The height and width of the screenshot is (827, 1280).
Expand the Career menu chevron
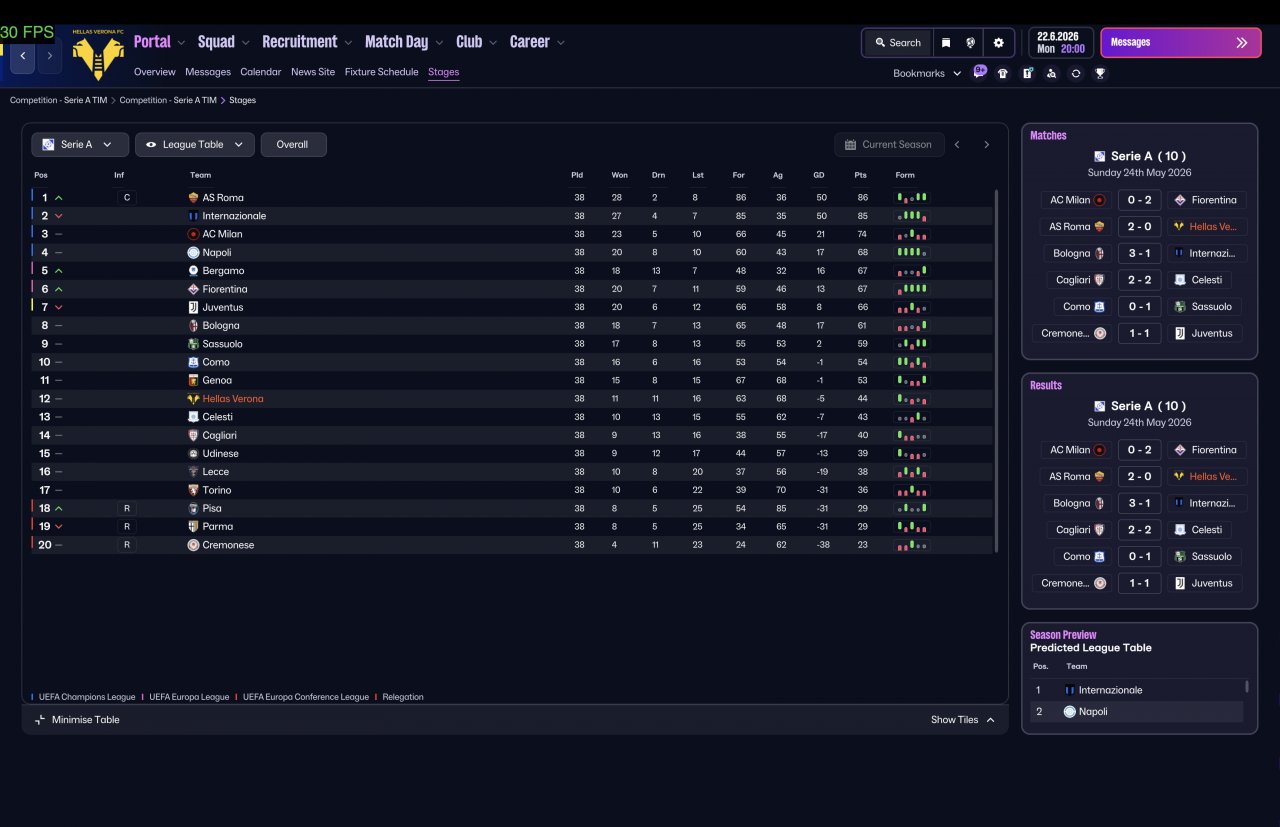pos(561,43)
